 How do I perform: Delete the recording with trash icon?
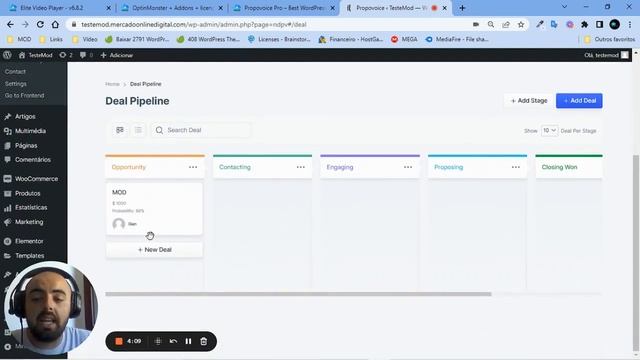[x=204, y=341]
